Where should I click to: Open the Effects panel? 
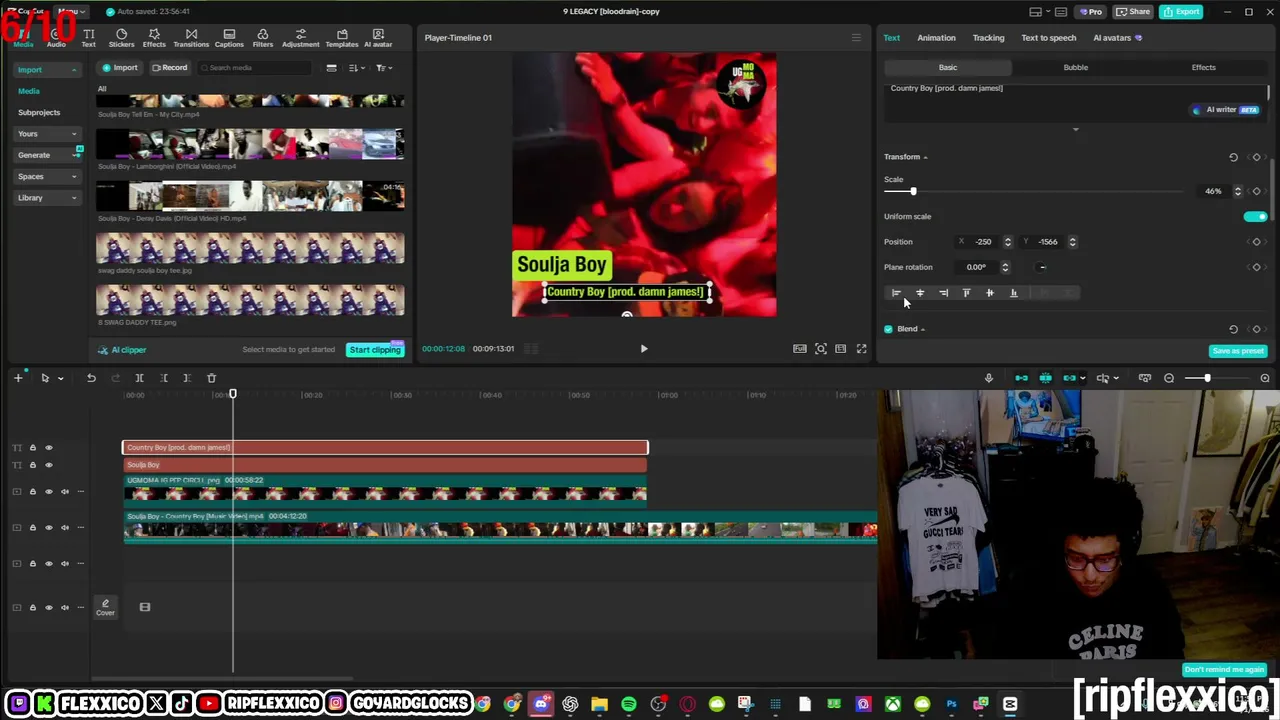point(154,38)
